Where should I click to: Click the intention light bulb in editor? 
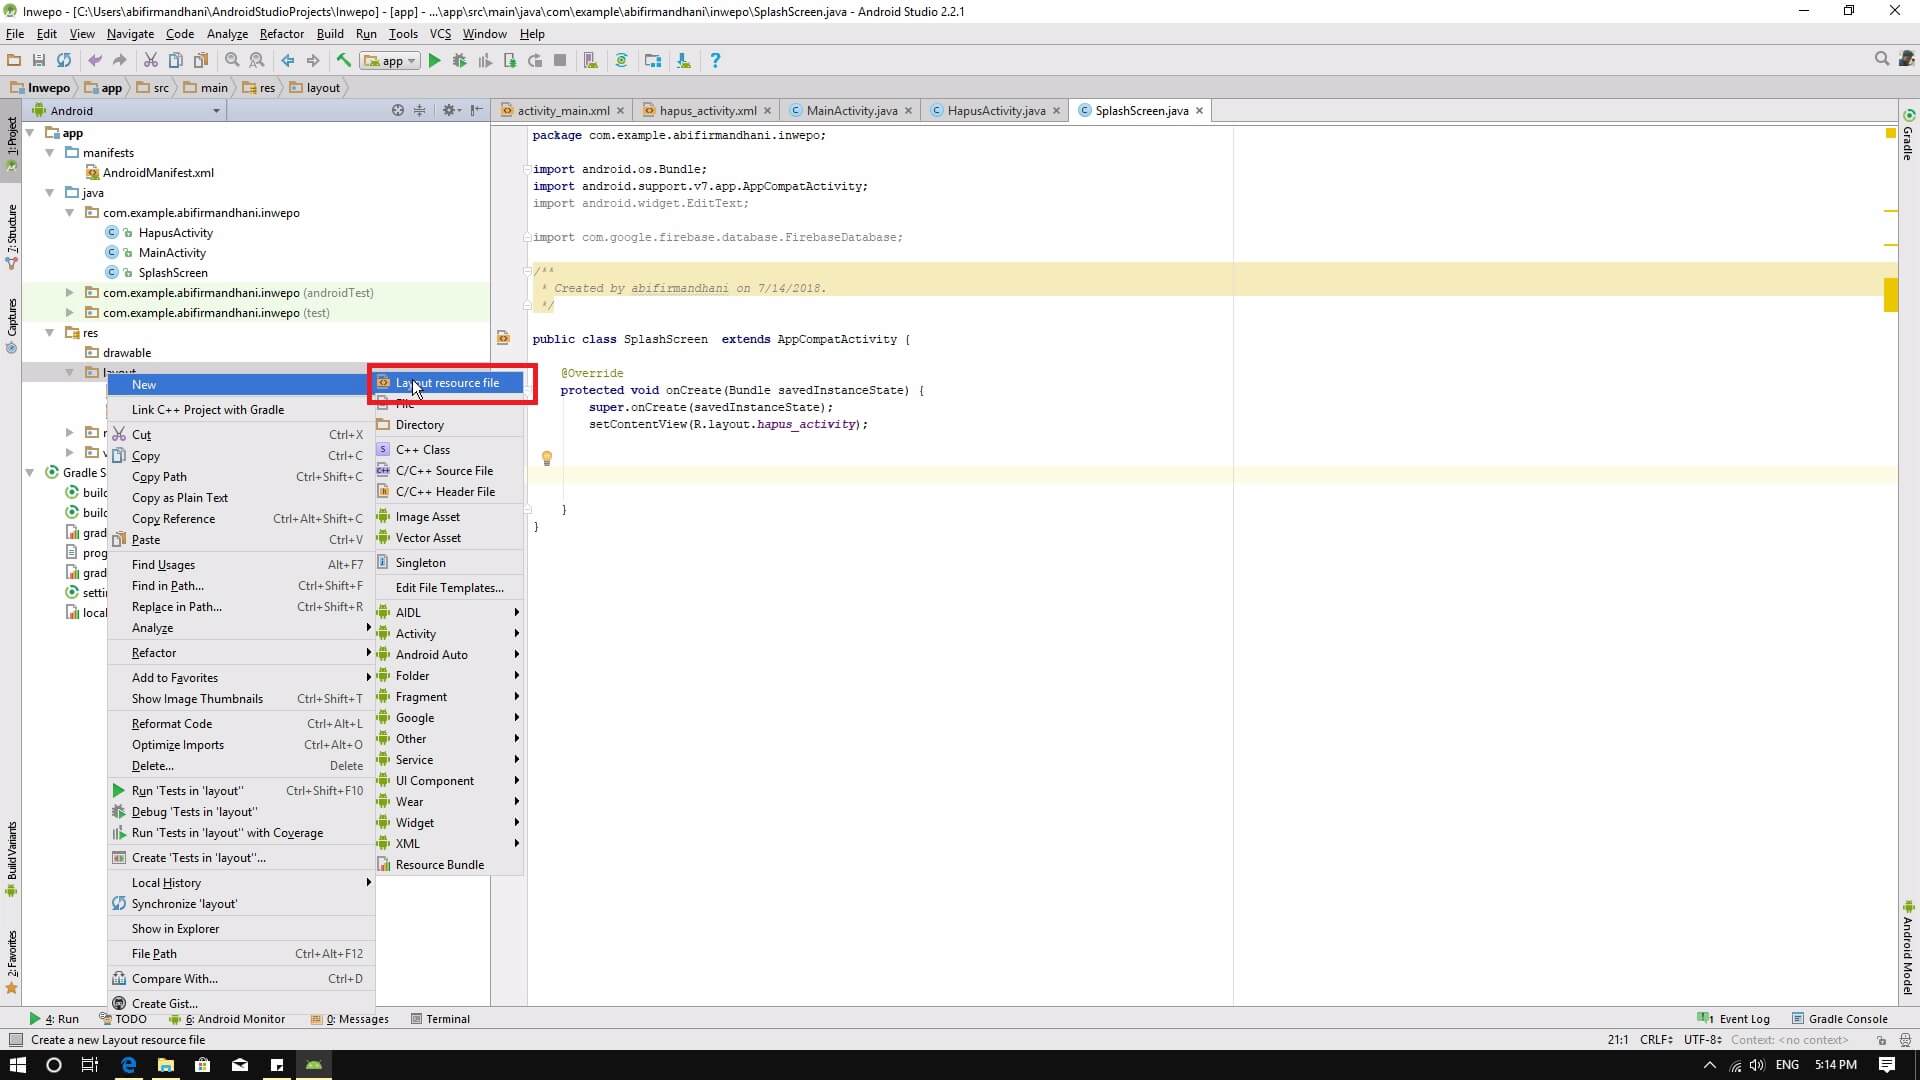[x=546, y=458]
